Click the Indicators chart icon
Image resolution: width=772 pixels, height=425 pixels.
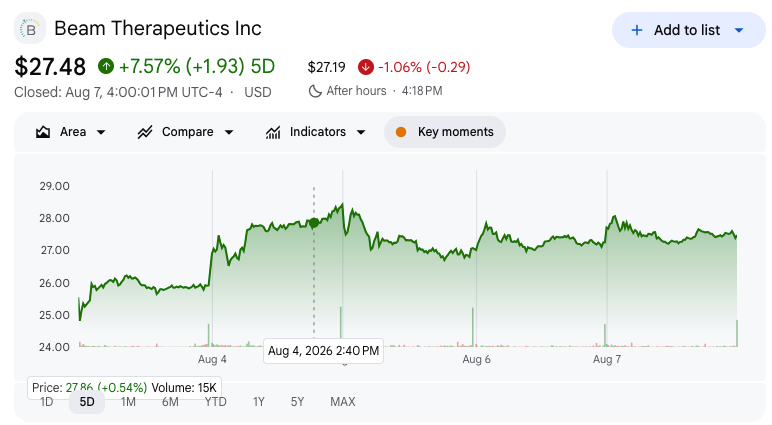(273, 132)
